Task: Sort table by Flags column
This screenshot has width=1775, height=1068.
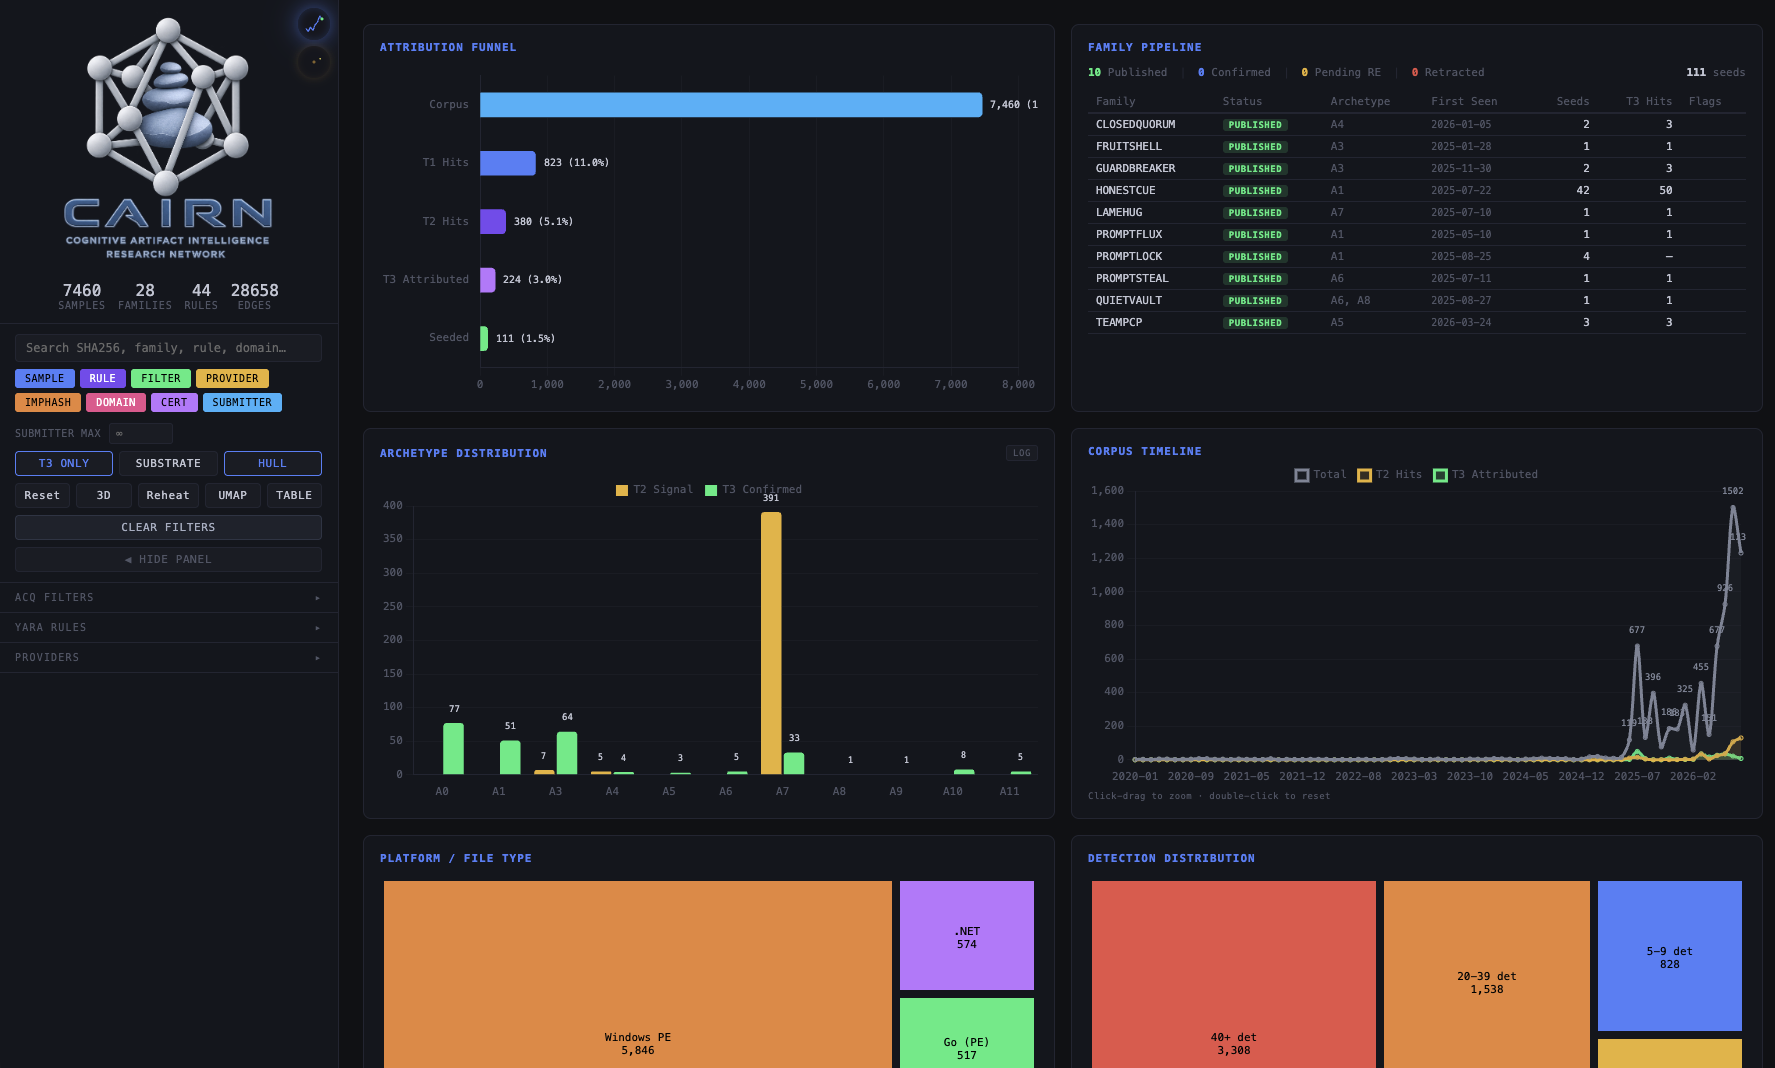Action: pos(1705,102)
